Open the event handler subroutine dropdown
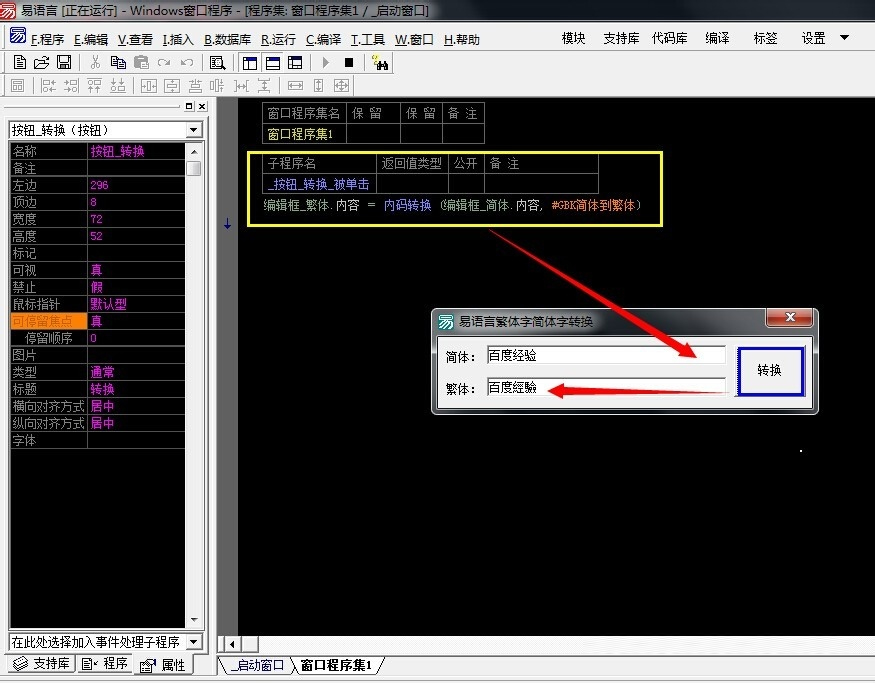 (194, 642)
